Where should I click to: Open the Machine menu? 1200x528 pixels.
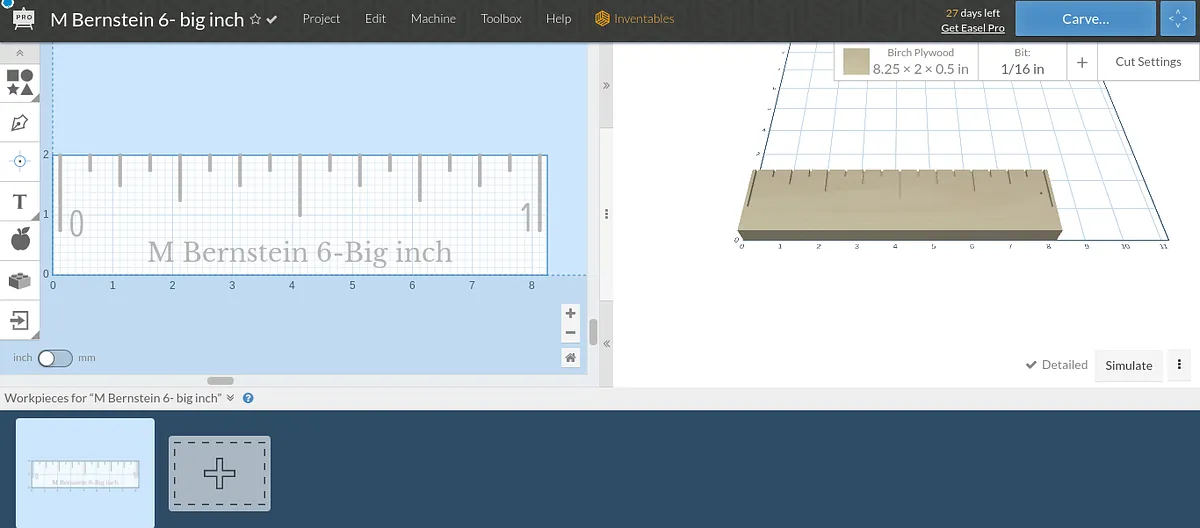(433, 19)
